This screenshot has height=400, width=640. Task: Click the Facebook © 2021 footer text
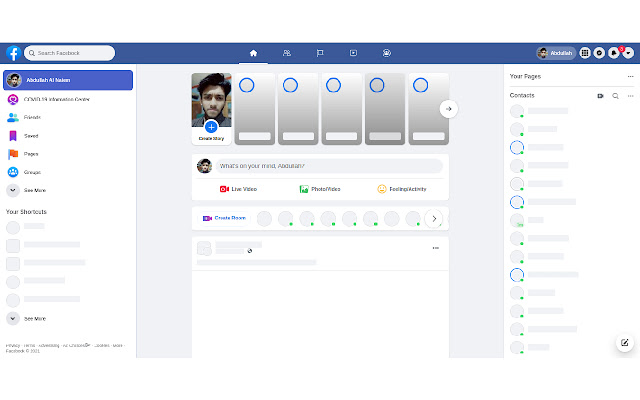tap(23, 351)
